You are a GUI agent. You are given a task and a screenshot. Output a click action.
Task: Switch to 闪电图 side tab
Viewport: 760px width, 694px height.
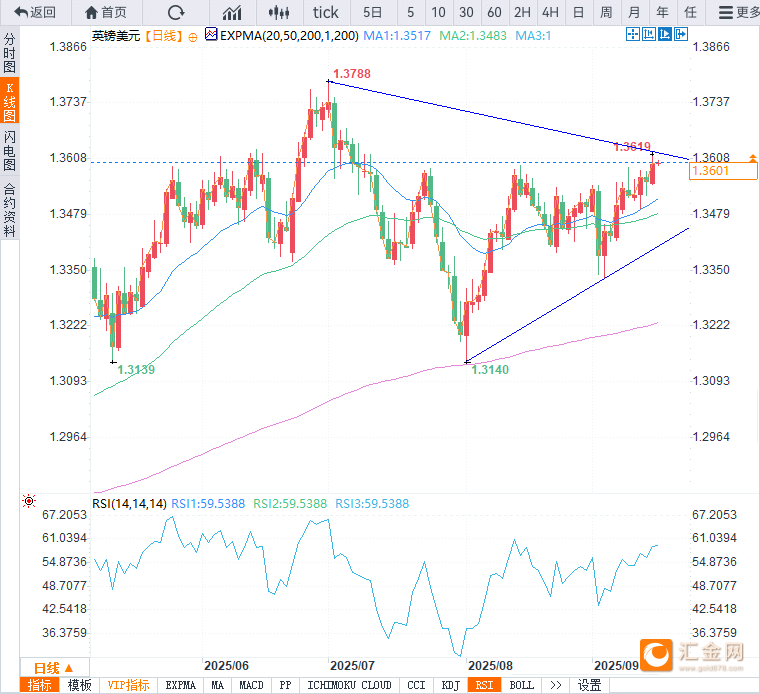[x=10, y=151]
